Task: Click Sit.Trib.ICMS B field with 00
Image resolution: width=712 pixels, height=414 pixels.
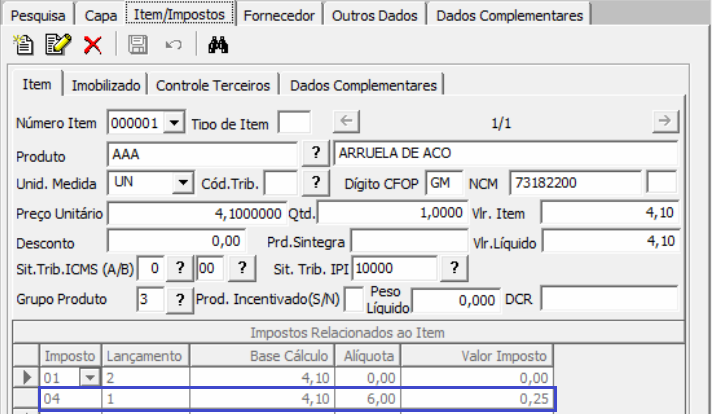Action: click(210, 268)
